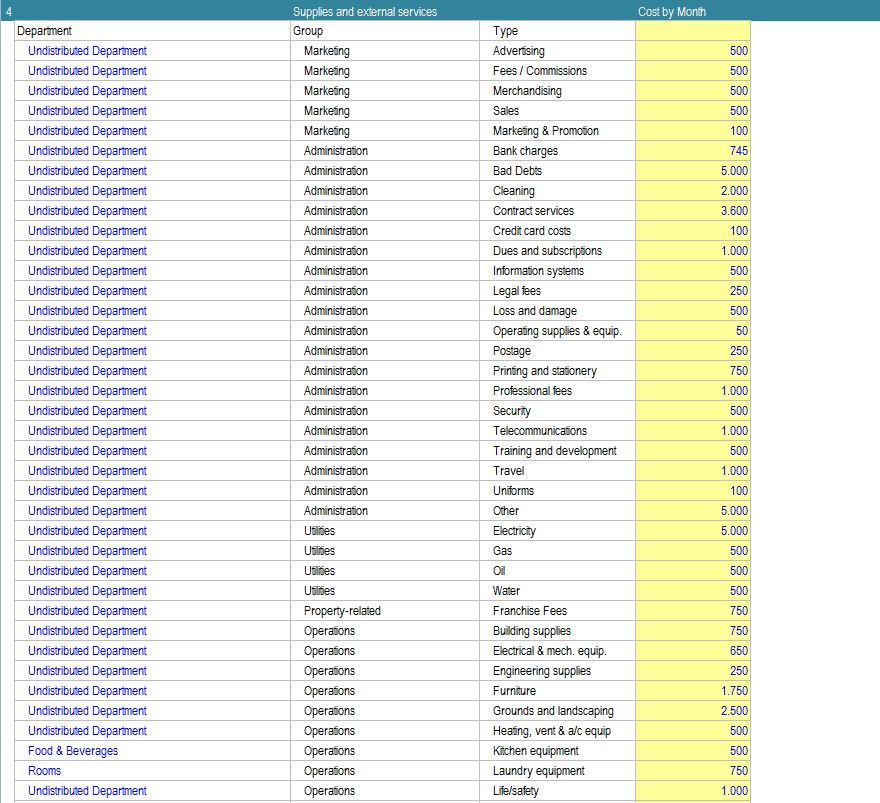Click the Oil type cell
The width and height of the screenshot is (880, 803).
pos(557,571)
